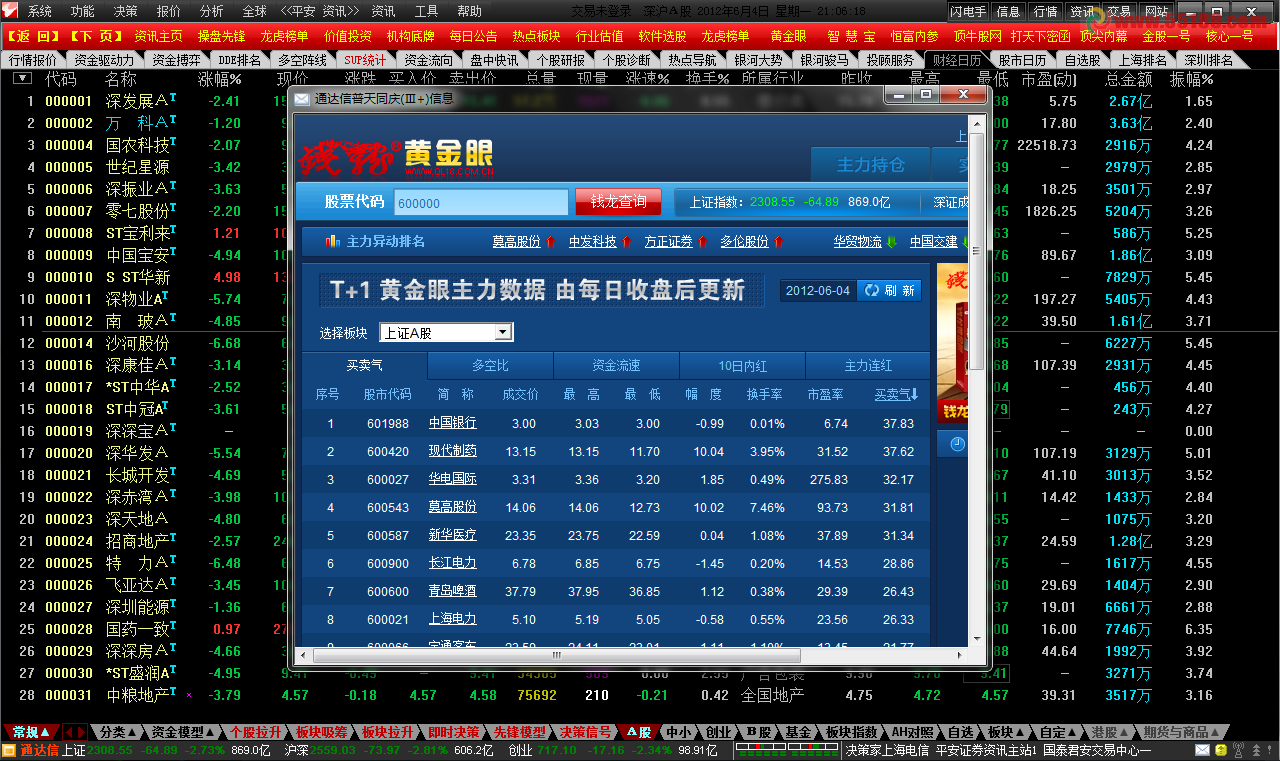Sort by 涨幅% column header
1280x761 pixels.
click(221, 79)
